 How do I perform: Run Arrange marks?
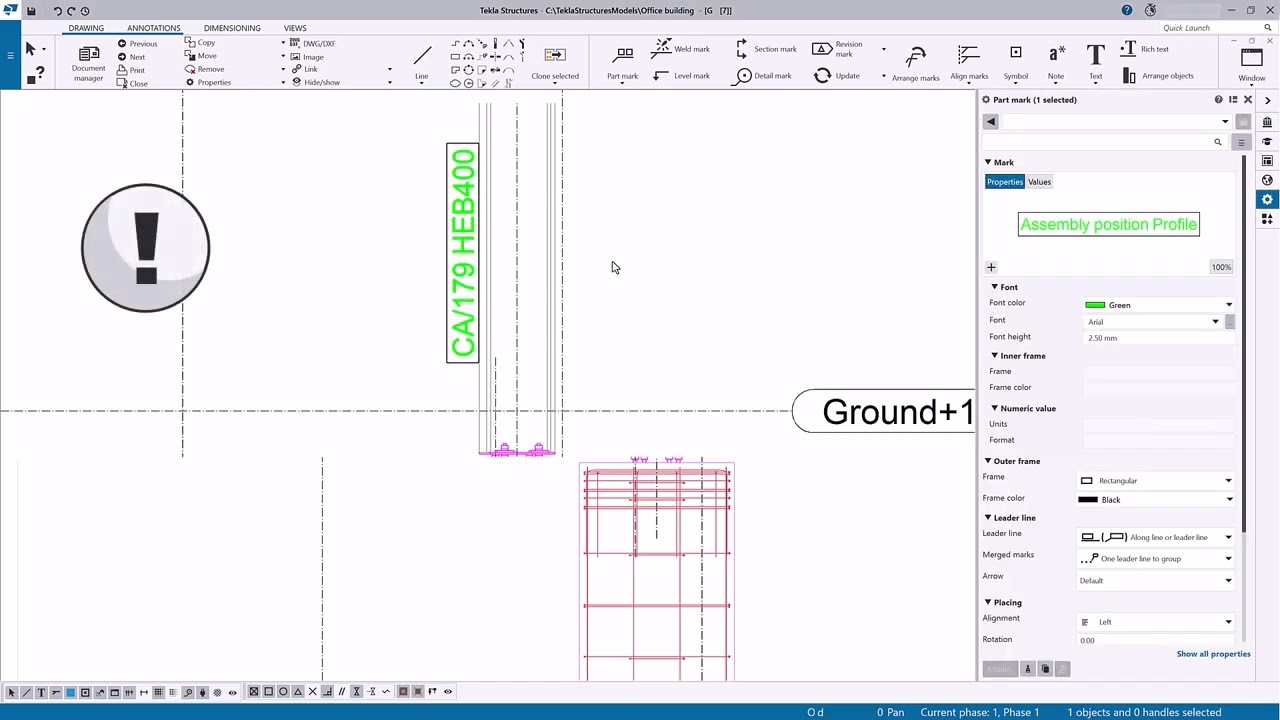click(x=915, y=62)
